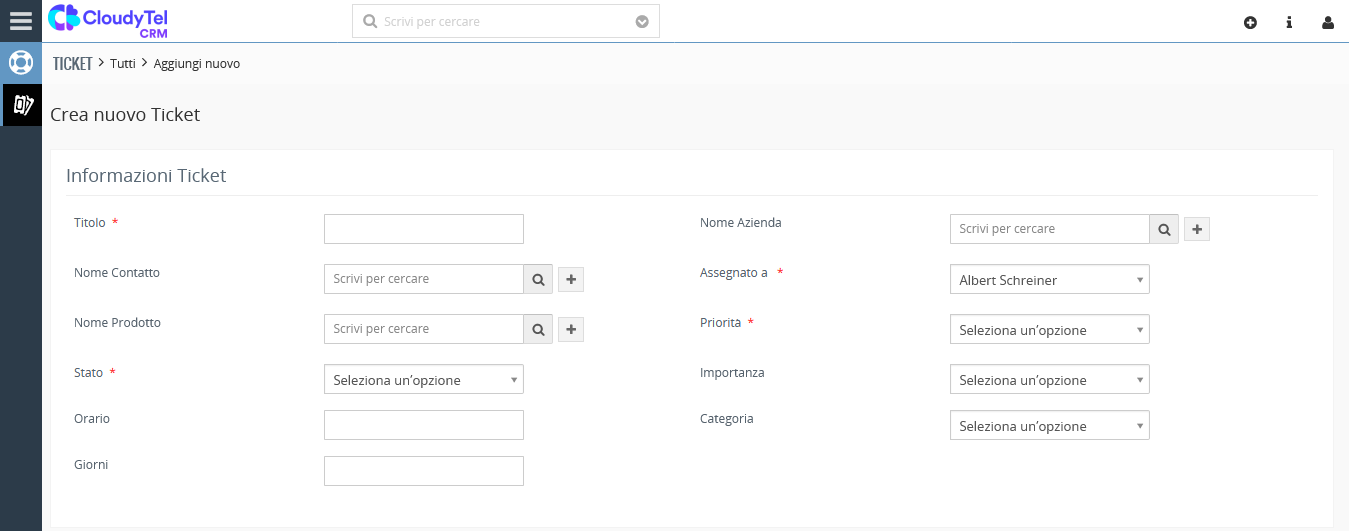
Task: Add new company with plus button
Action: 1197,229
